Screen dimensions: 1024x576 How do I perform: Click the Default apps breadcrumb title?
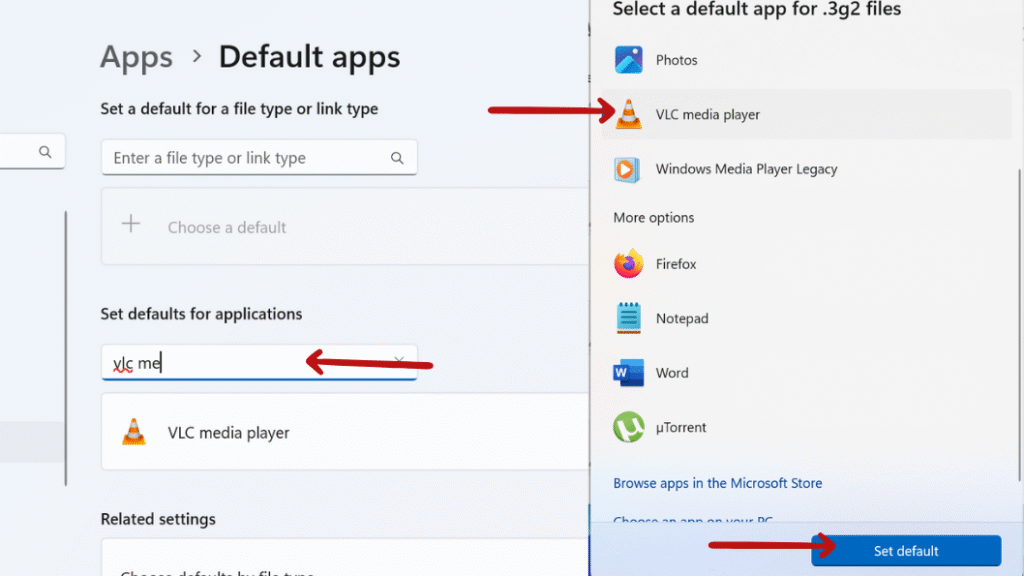pyautogui.click(x=309, y=57)
